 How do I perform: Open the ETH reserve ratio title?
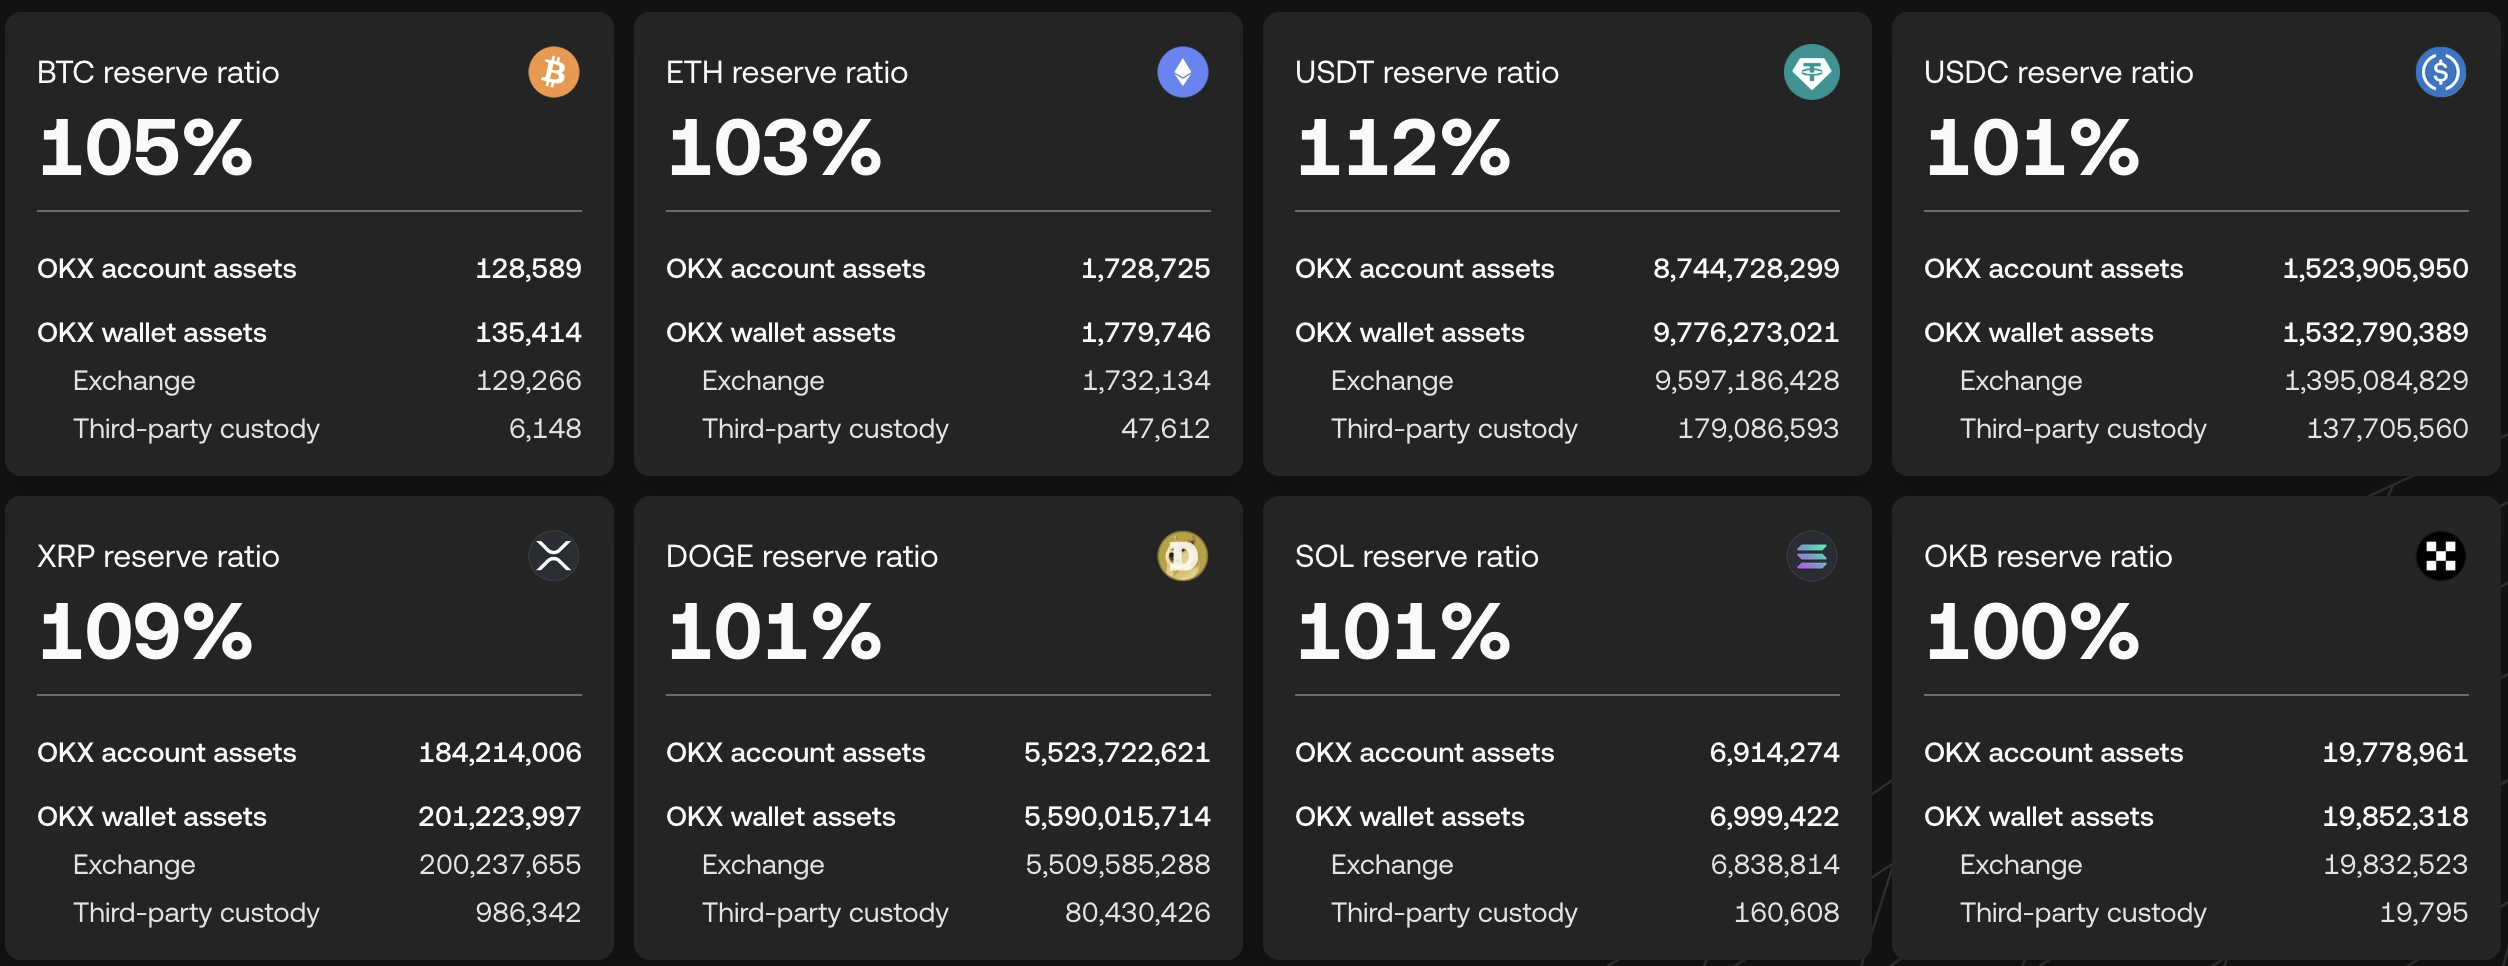coord(787,72)
